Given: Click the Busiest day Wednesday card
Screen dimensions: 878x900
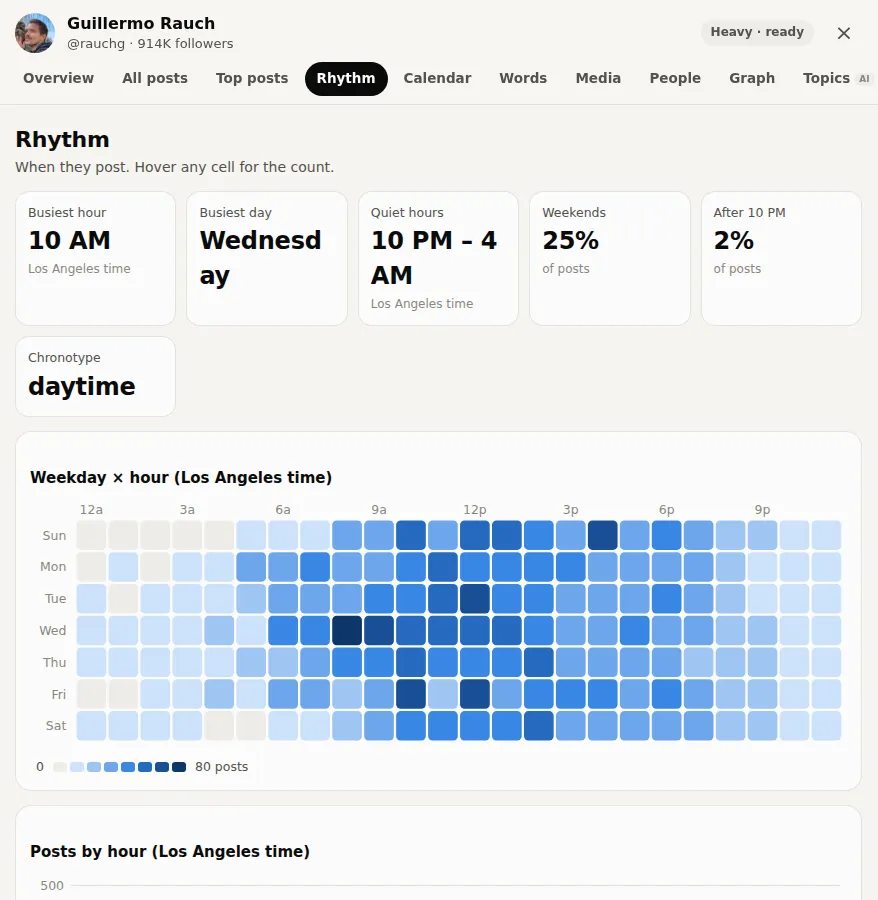Looking at the screenshot, I should (x=267, y=258).
